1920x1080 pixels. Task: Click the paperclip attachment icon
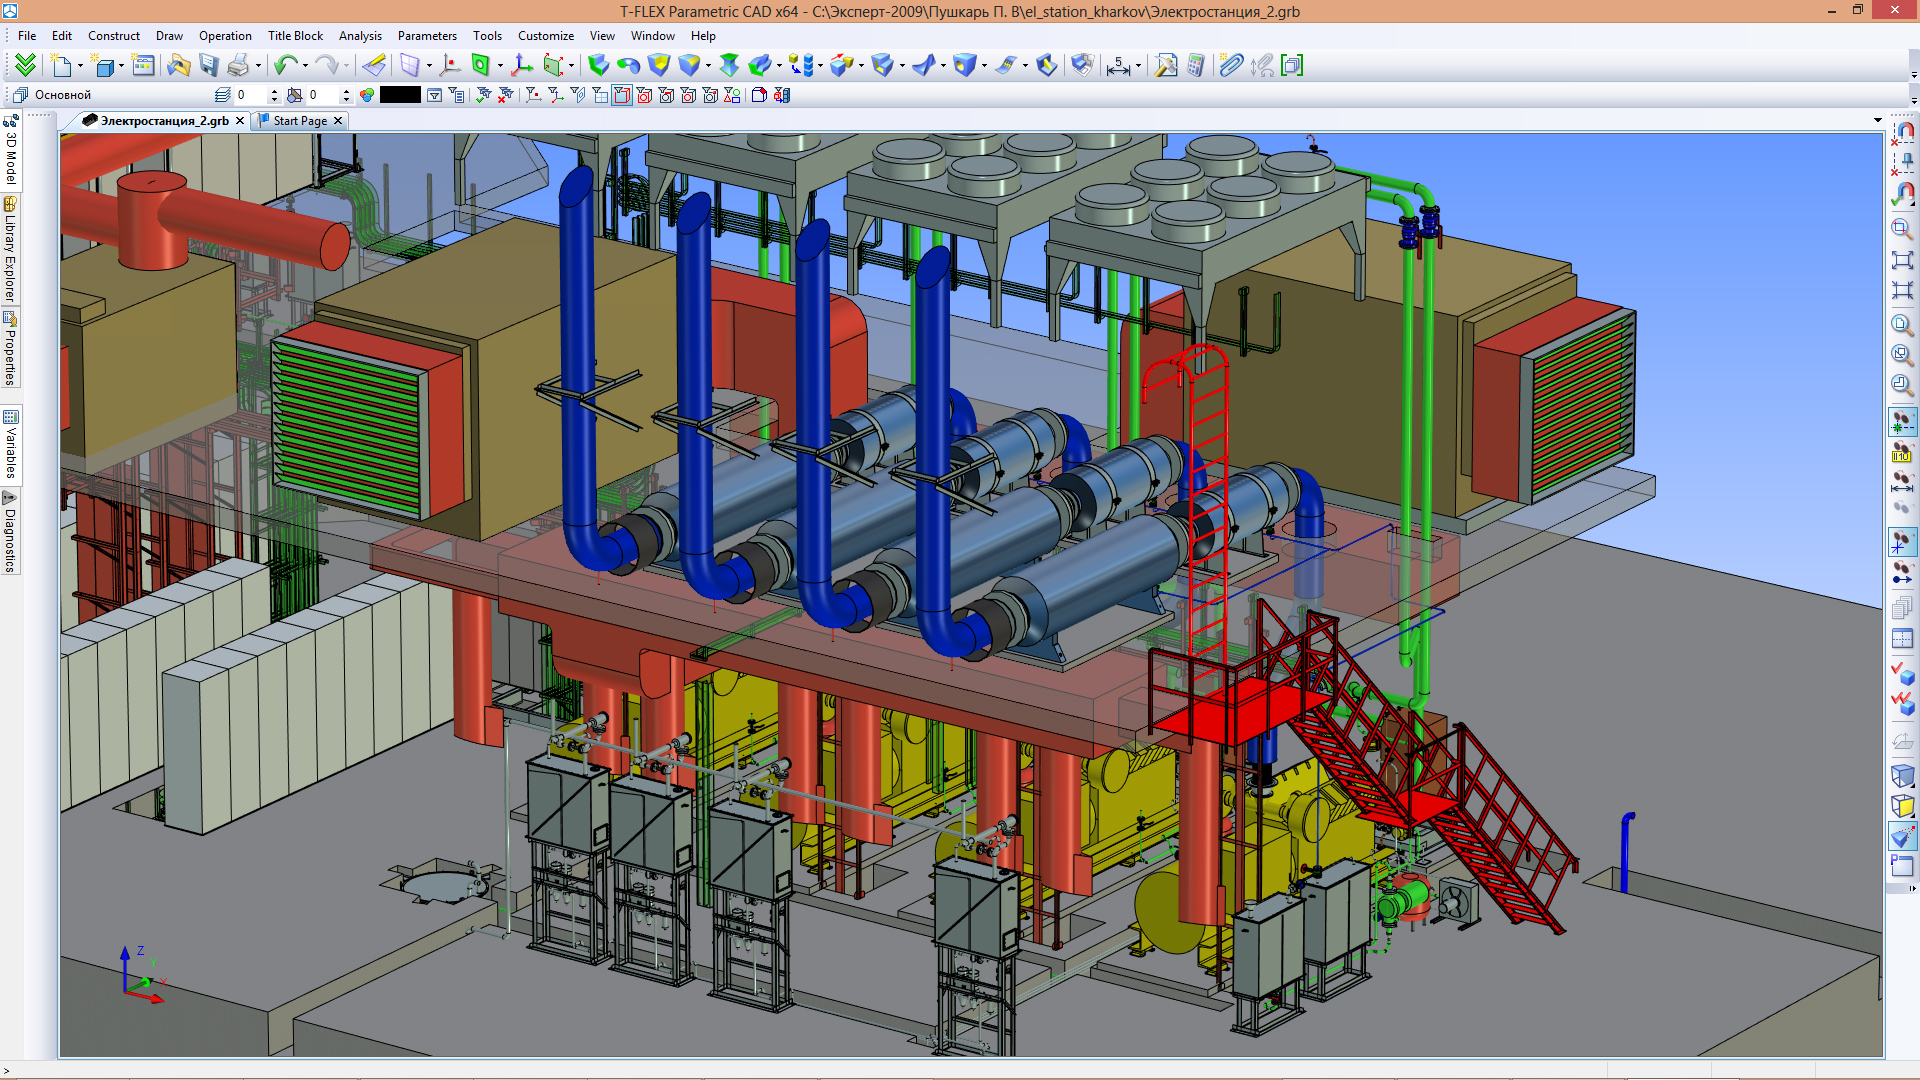coord(1231,66)
